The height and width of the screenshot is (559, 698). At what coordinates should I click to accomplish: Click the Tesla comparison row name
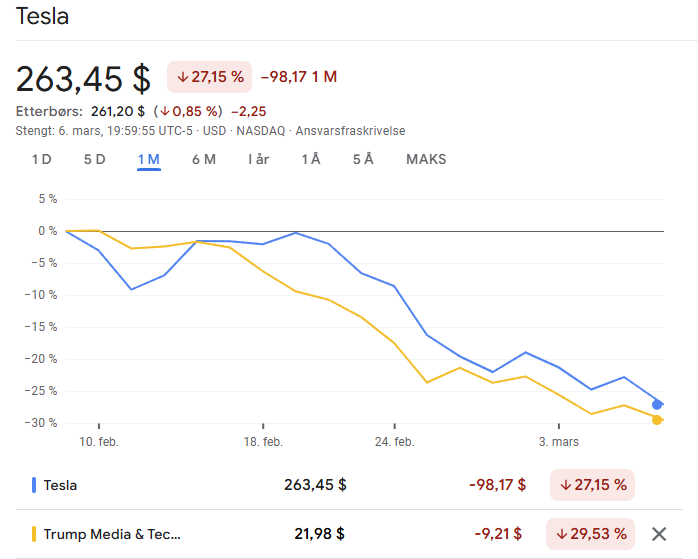tap(60, 485)
